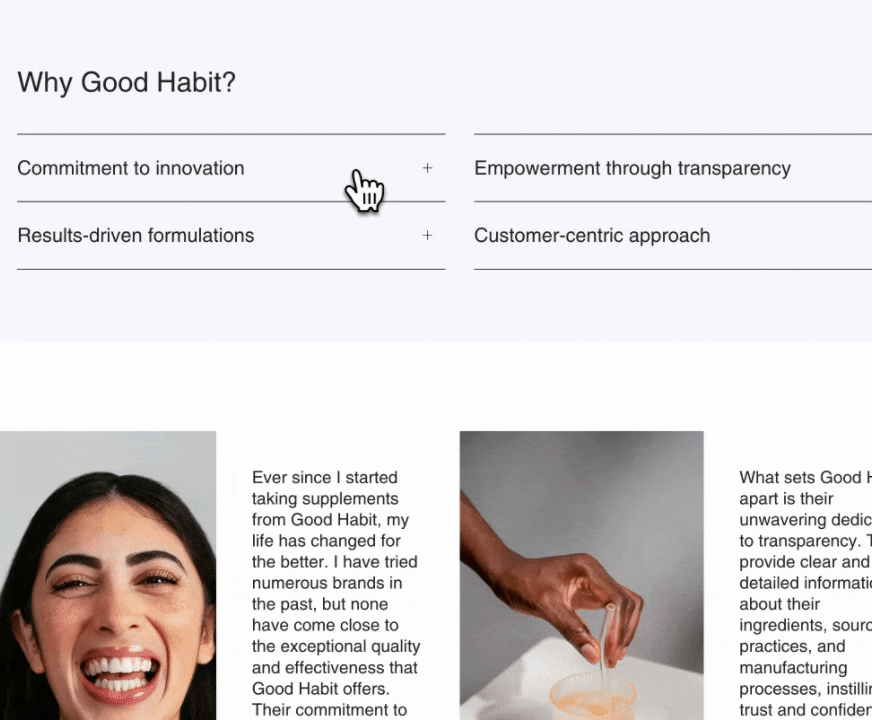The width and height of the screenshot is (872, 720).
Task: Click the plus icon beside Results-driven formulations
Action: (427, 236)
